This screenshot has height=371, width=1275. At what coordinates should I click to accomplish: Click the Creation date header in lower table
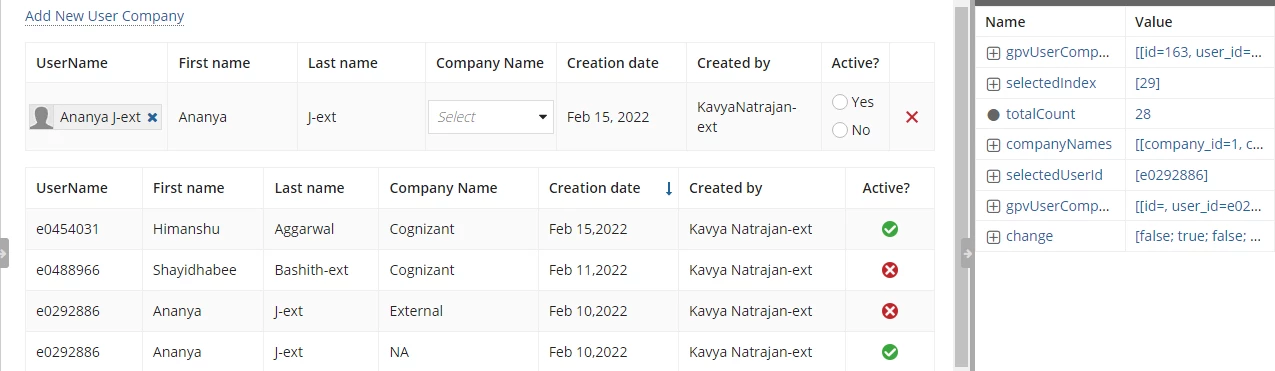click(594, 188)
